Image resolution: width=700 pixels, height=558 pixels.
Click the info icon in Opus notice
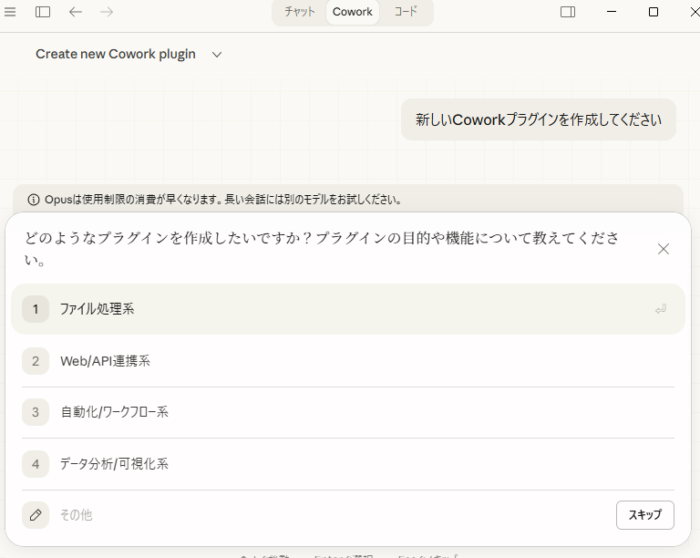(x=34, y=199)
